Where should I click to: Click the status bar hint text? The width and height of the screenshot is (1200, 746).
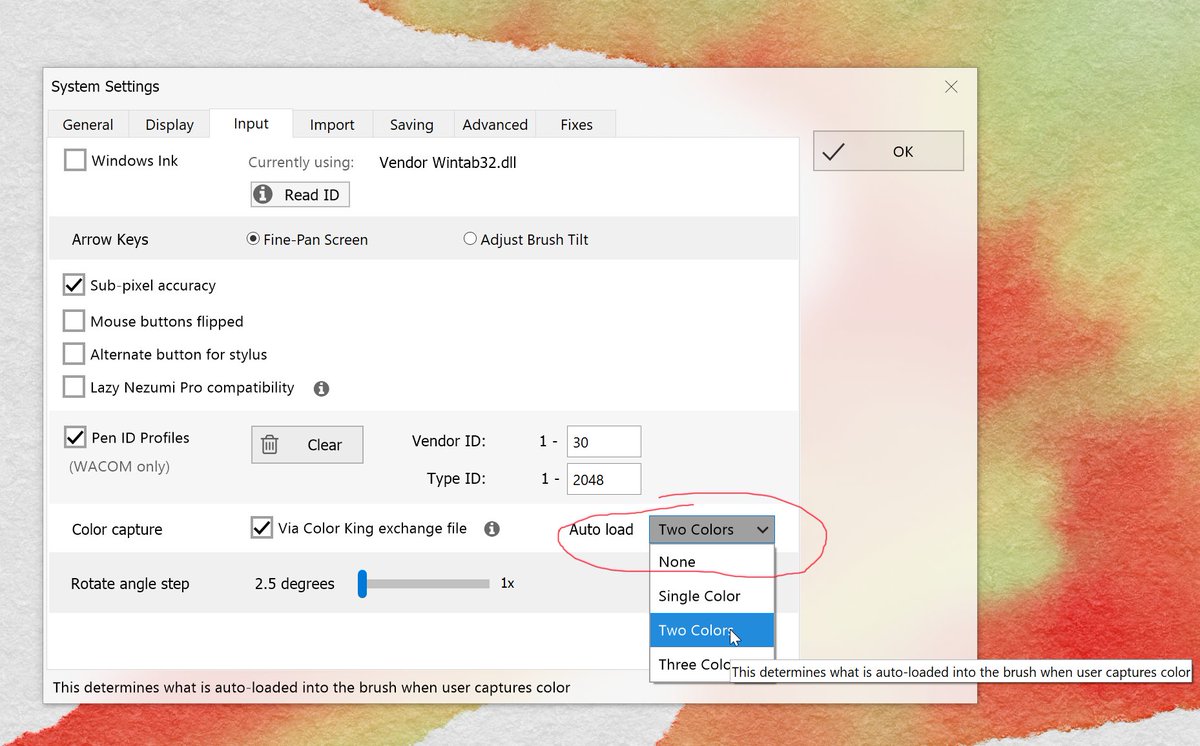(x=312, y=688)
